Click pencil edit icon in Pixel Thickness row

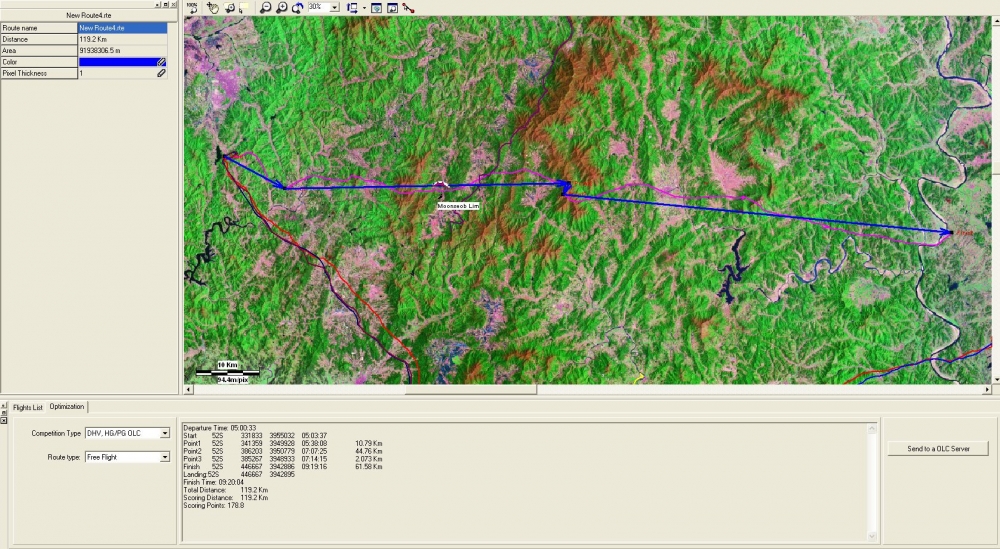pos(161,73)
